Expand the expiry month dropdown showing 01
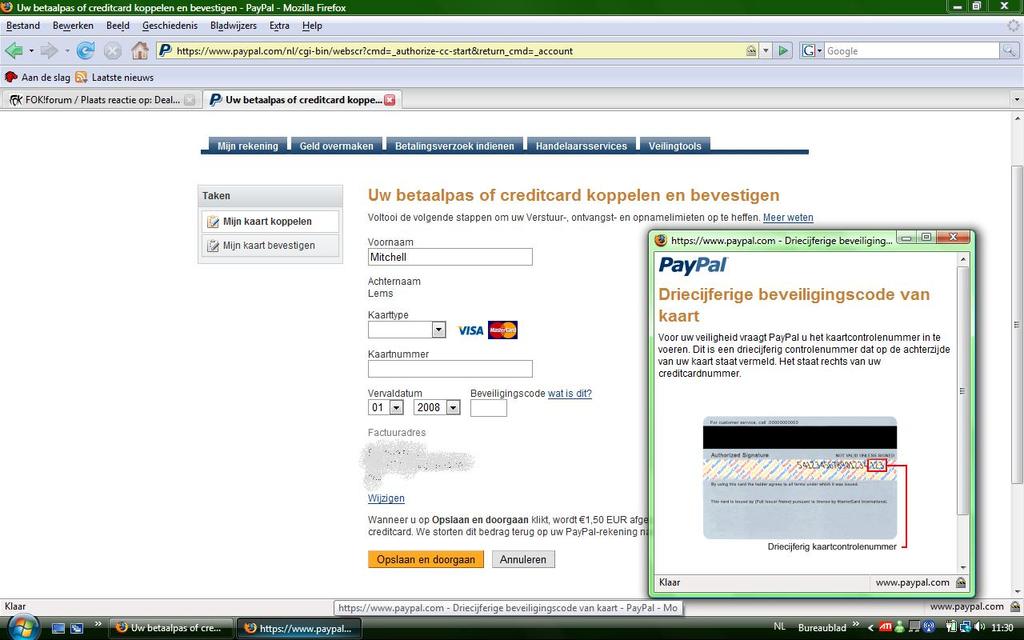Screen dimensions: 1024x640 (x=396, y=408)
